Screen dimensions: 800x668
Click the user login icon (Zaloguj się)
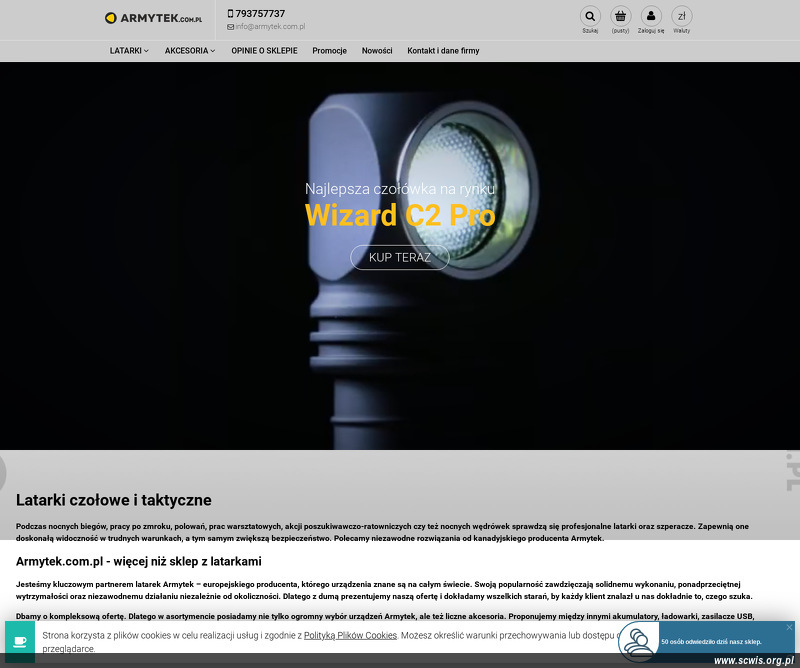coord(651,16)
